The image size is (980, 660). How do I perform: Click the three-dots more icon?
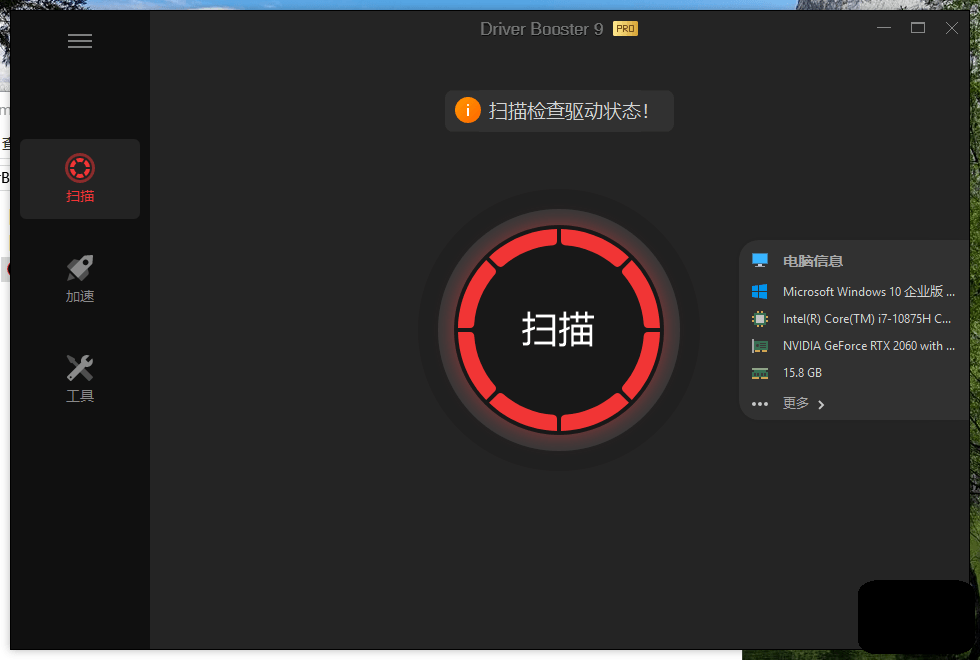[759, 404]
